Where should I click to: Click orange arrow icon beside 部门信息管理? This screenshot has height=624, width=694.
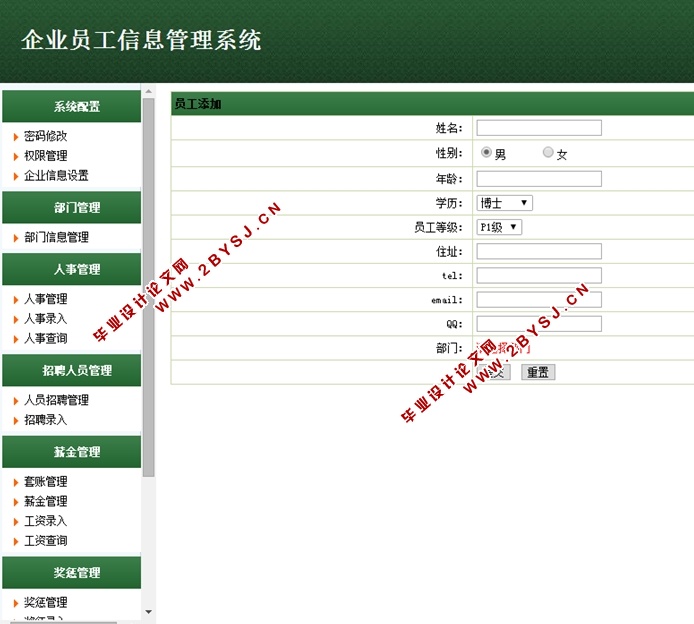pyautogui.click(x=16, y=239)
